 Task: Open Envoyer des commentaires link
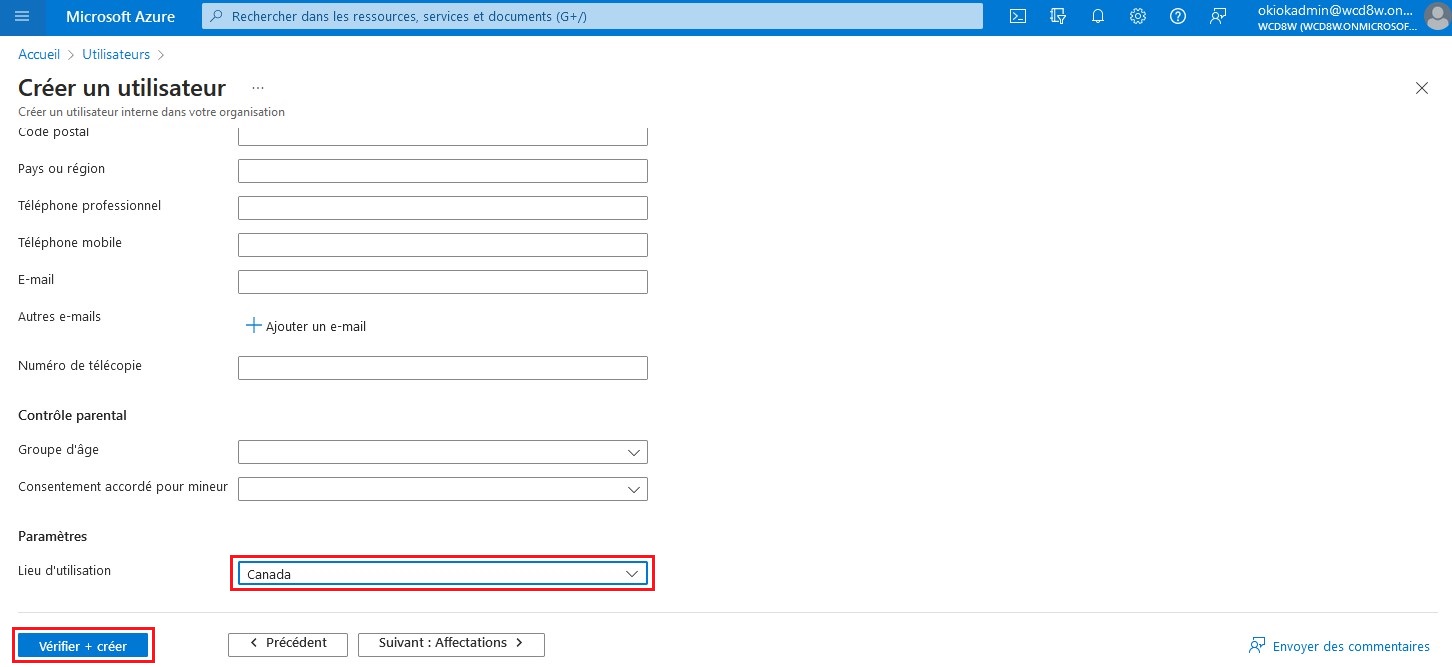click(x=1340, y=646)
